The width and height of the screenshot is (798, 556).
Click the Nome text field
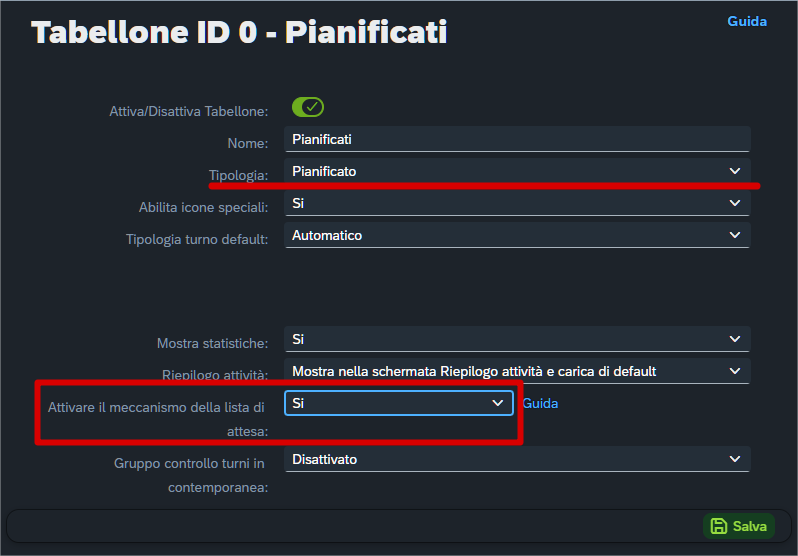point(516,139)
